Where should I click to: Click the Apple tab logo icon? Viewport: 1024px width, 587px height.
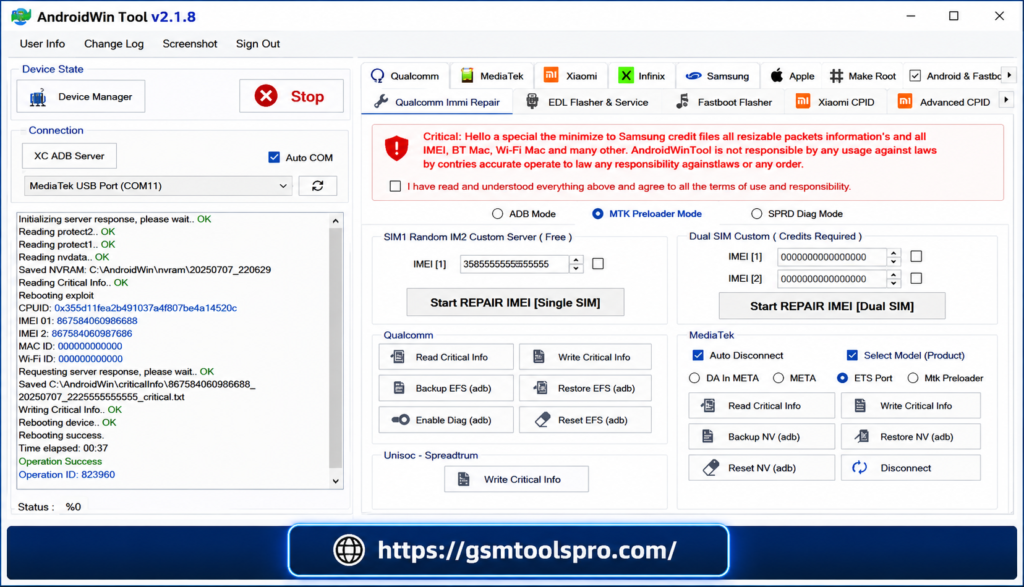pos(776,76)
